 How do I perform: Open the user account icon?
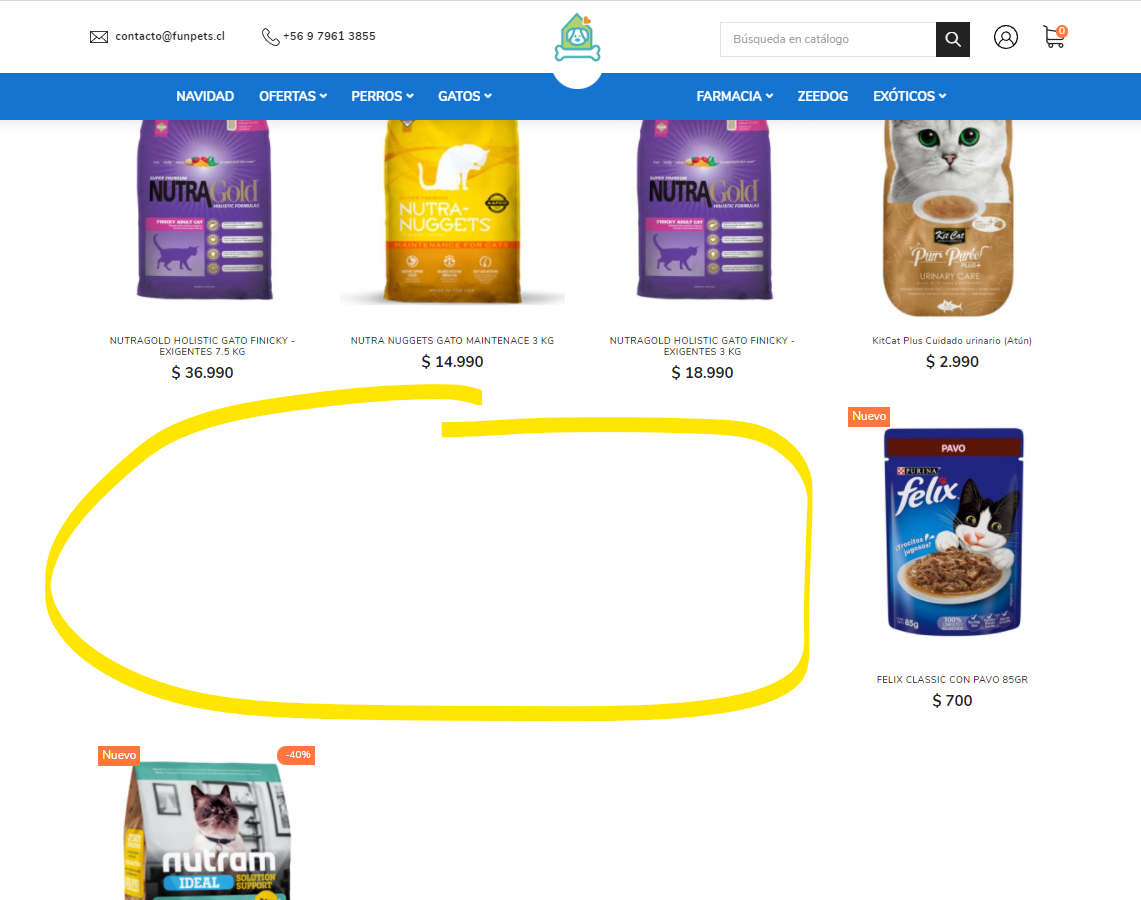click(x=1006, y=37)
